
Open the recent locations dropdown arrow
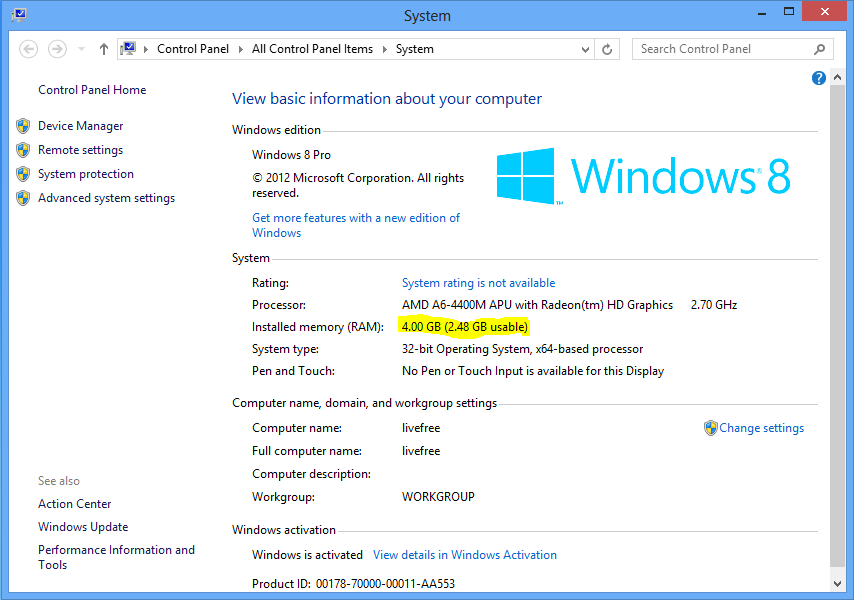click(x=82, y=49)
